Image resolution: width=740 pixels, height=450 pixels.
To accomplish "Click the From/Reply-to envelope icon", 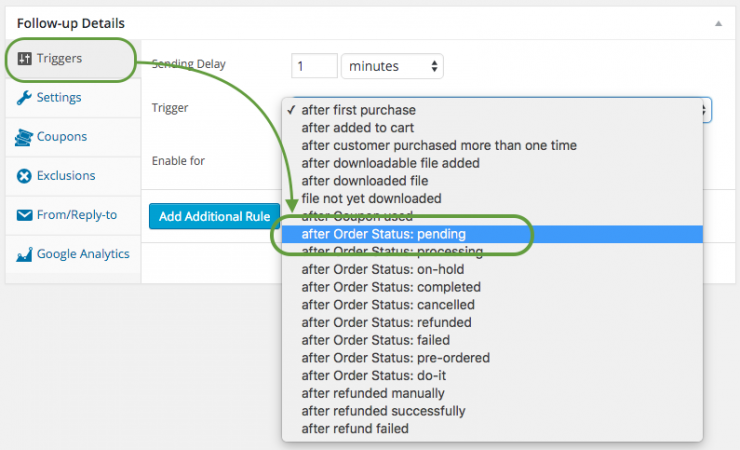I will [x=24, y=215].
